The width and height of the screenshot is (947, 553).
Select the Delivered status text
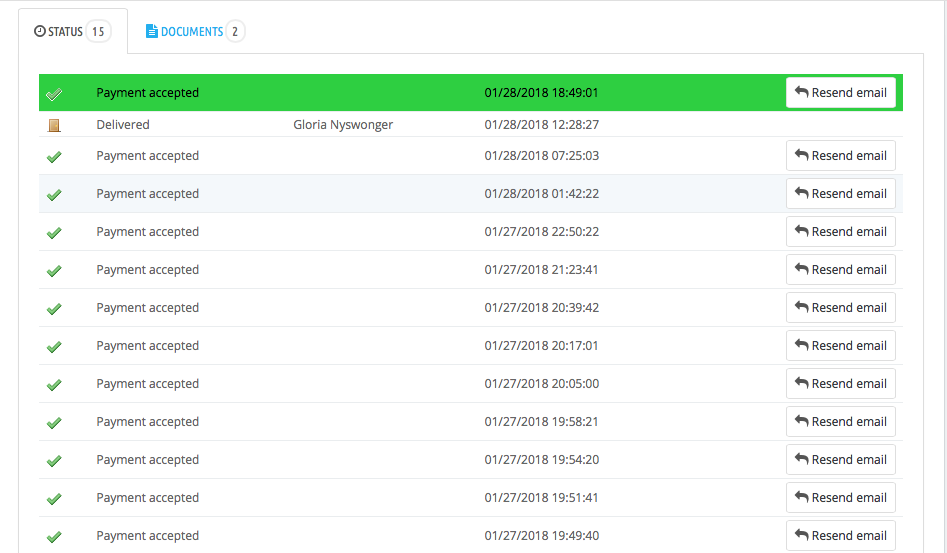123,124
